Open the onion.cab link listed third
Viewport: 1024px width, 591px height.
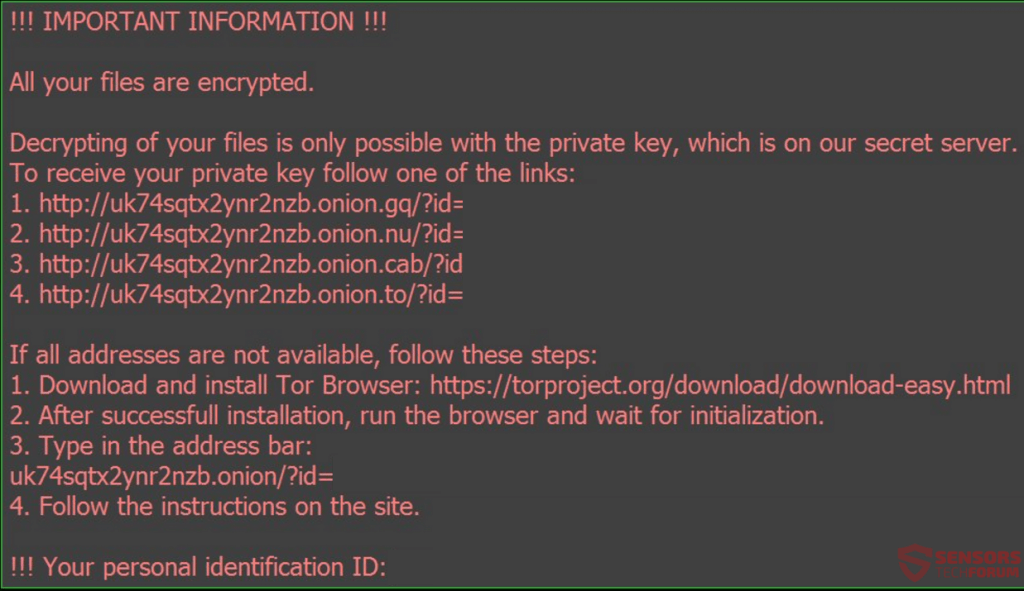(x=251, y=264)
